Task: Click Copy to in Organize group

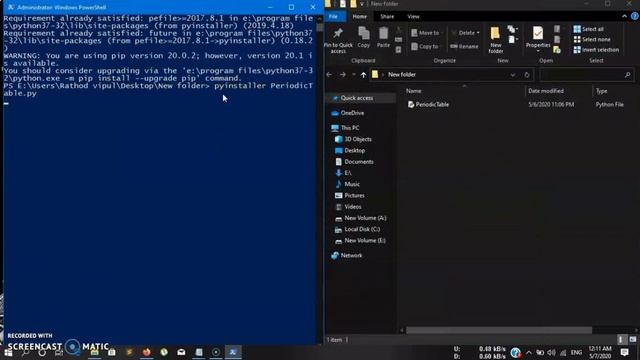Action: point(425,46)
